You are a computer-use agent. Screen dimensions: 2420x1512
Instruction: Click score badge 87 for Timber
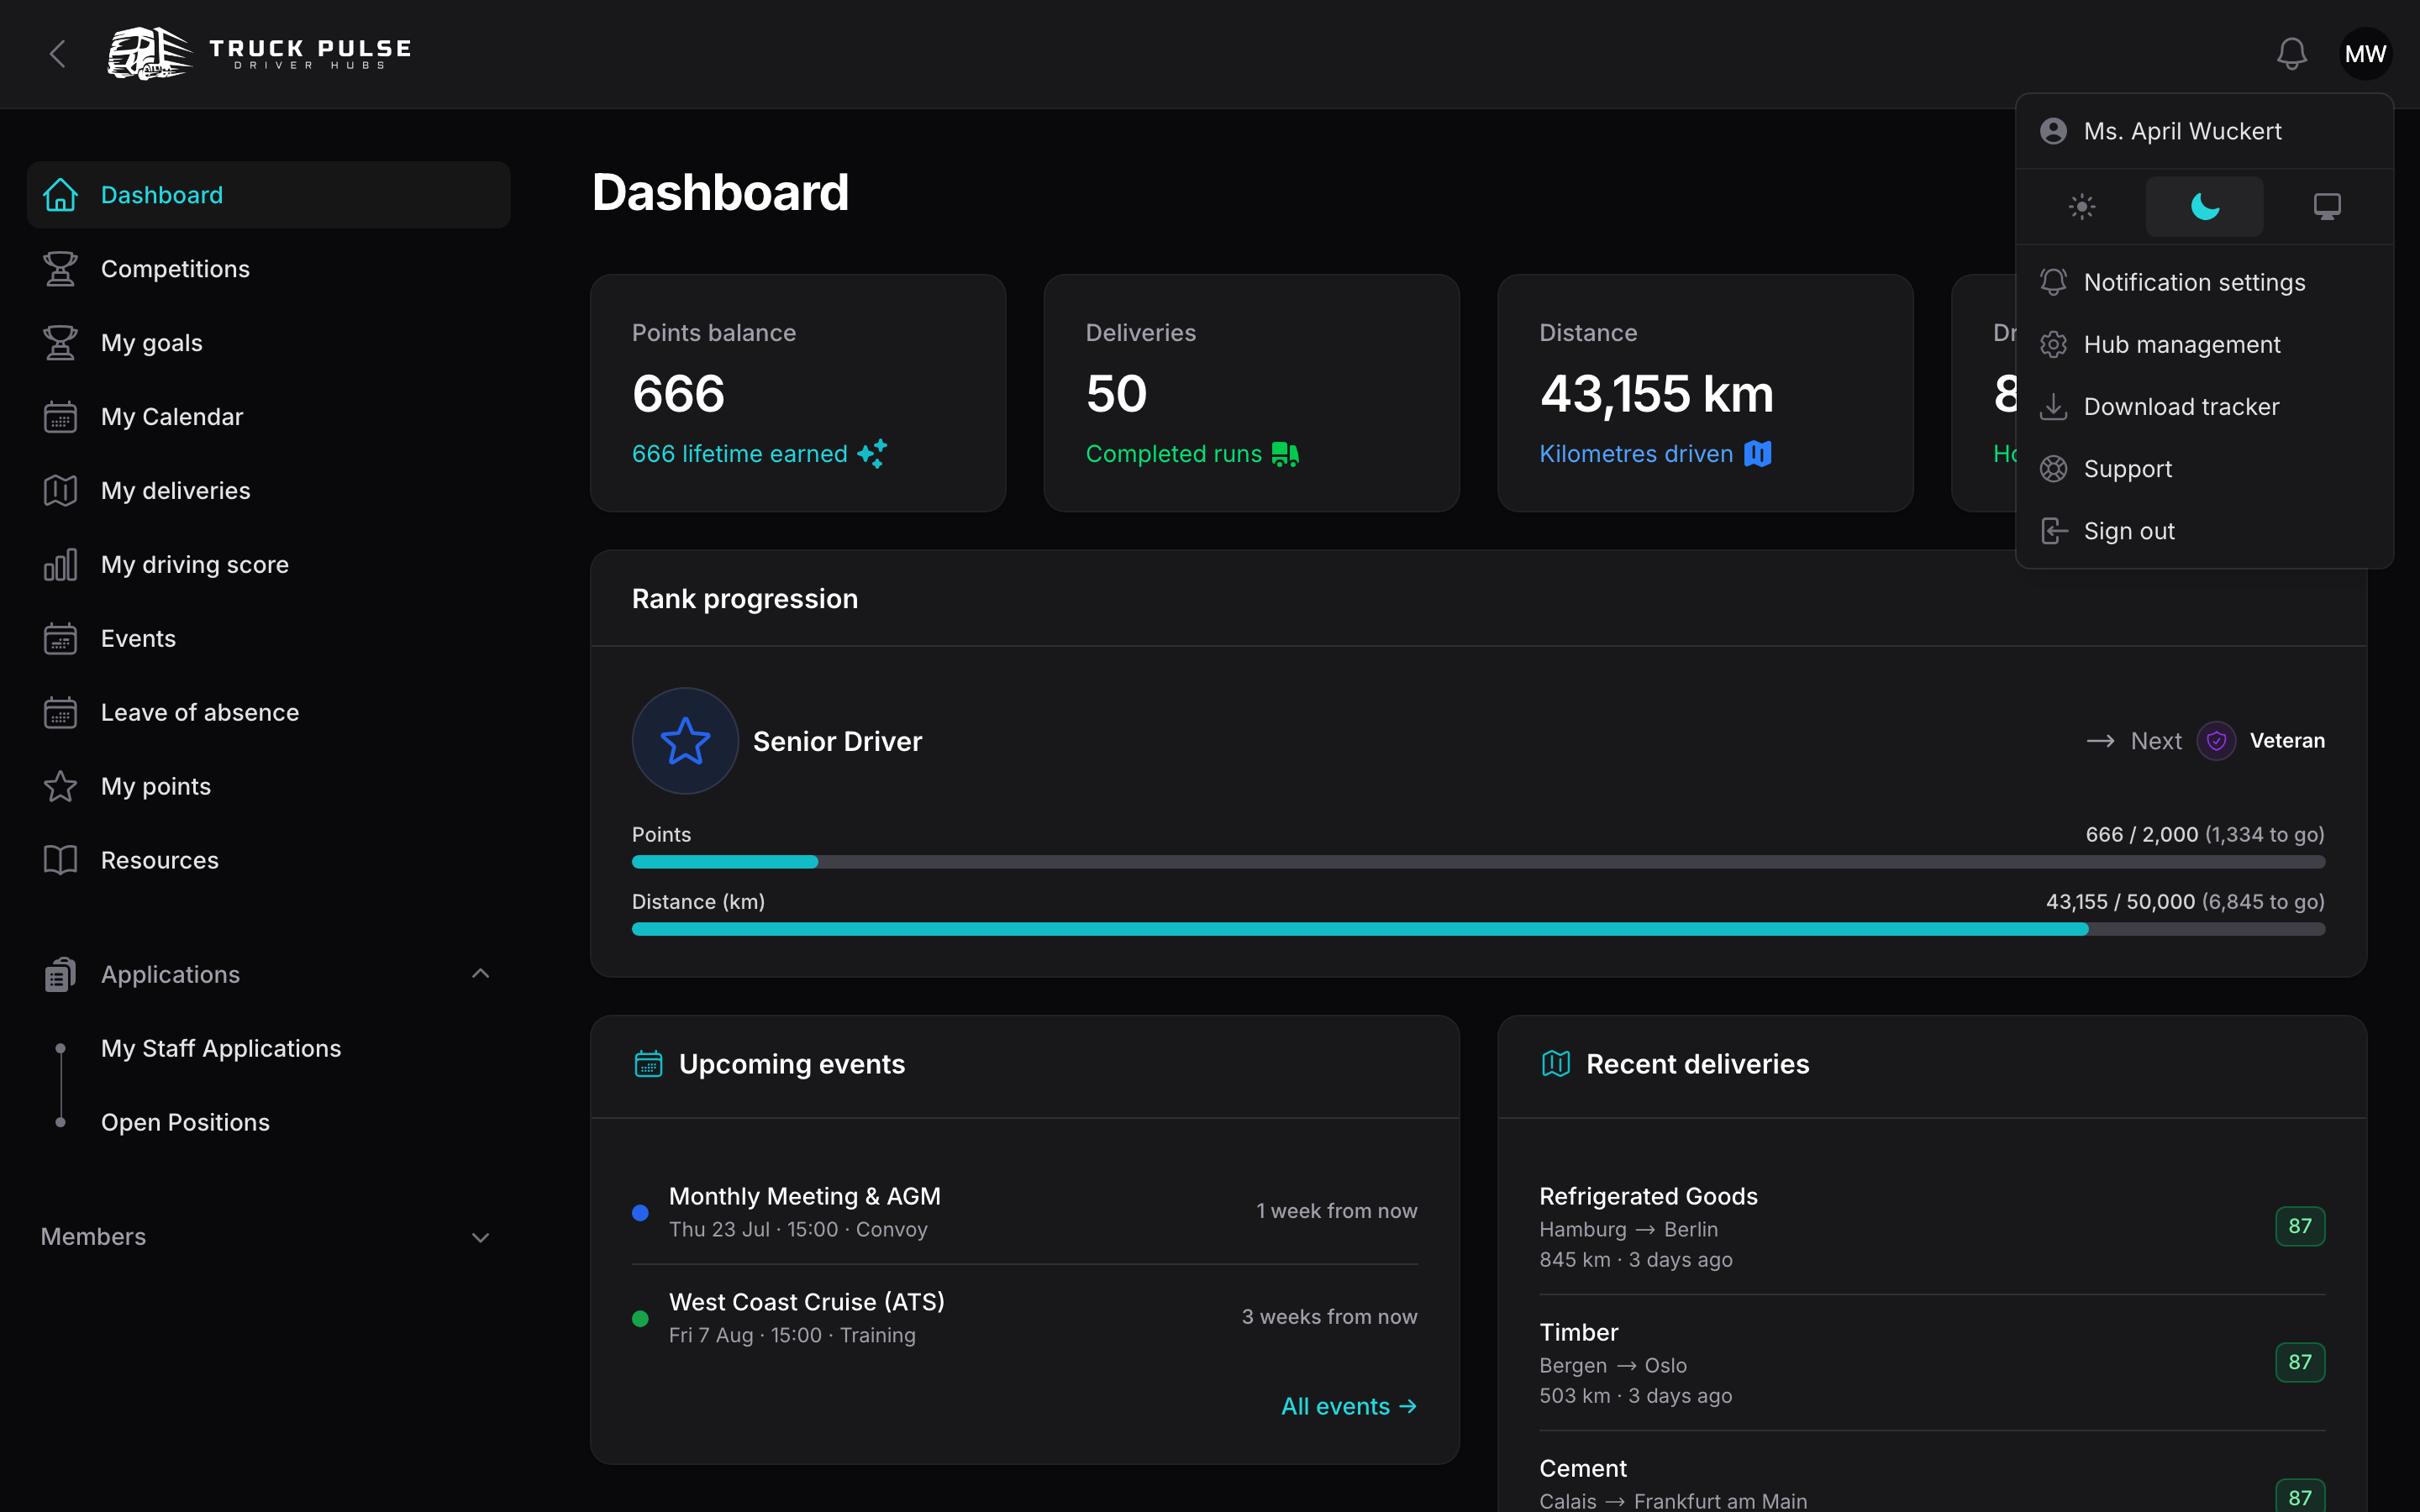point(2300,1362)
